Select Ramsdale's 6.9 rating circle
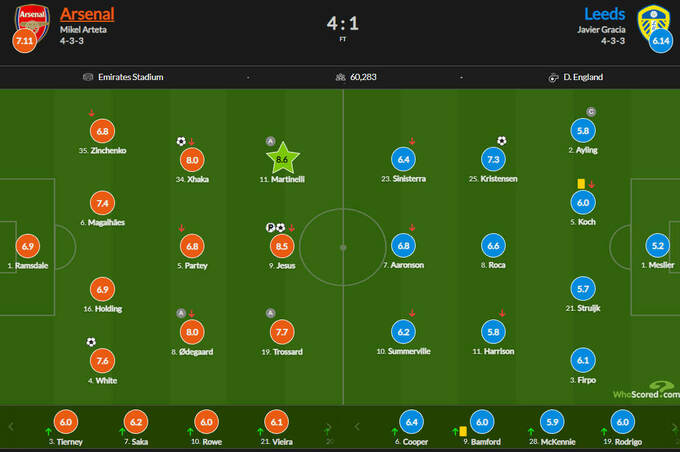The height and width of the screenshot is (452, 680). (x=28, y=246)
